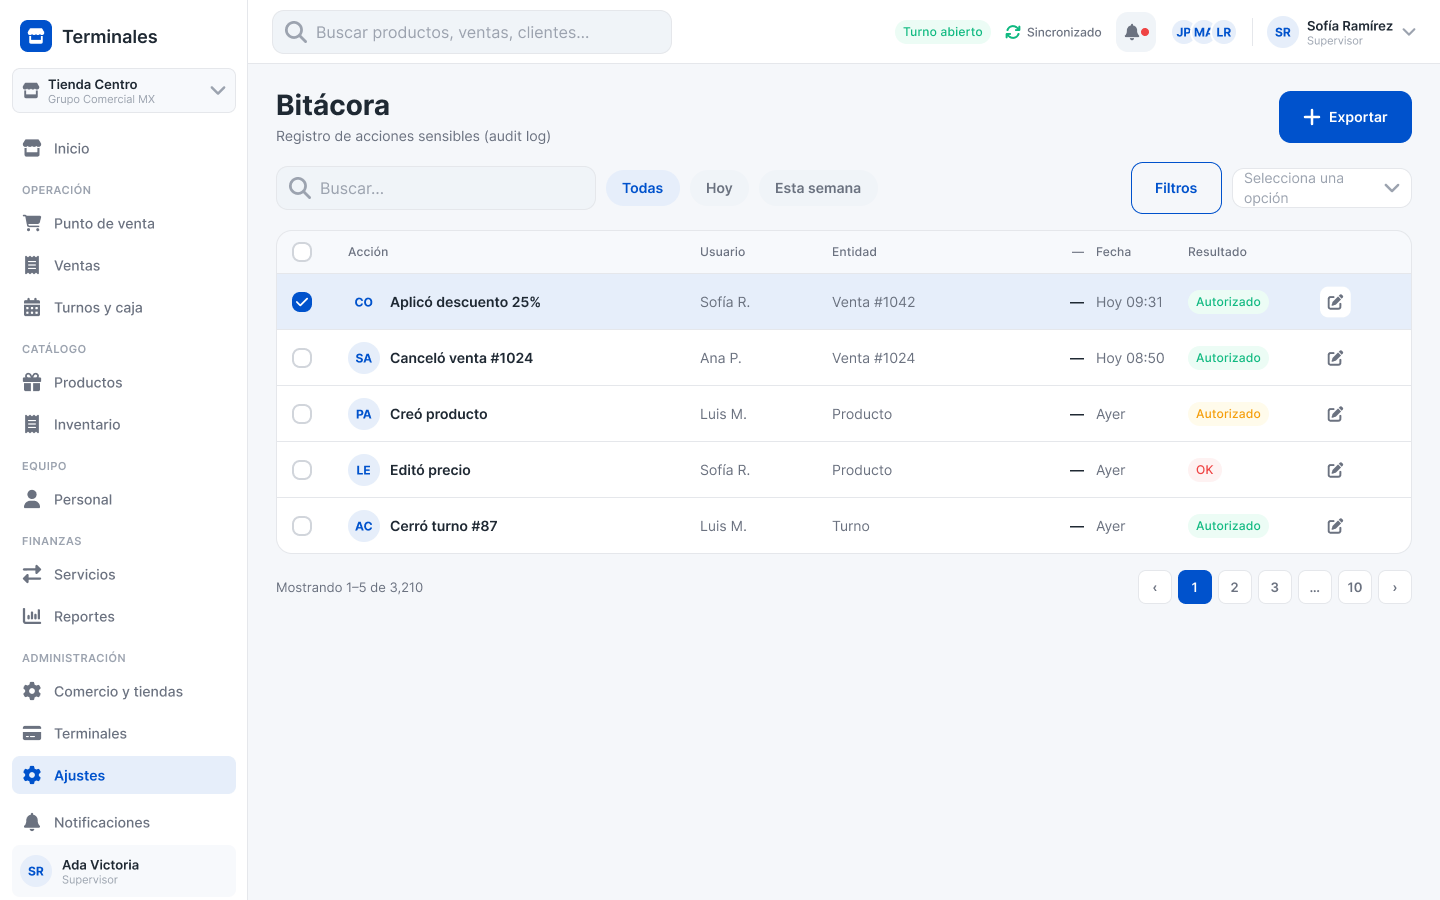Open Punto de venta cart icon
Image resolution: width=1440 pixels, height=900 pixels.
click(32, 223)
